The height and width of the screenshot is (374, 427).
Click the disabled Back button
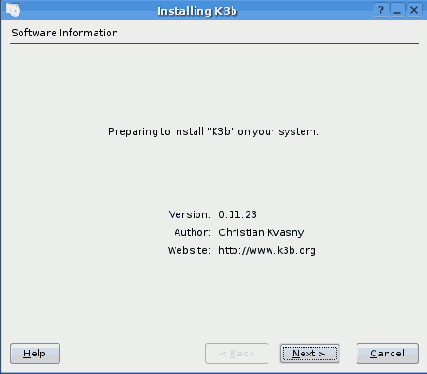click(x=237, y=353)
